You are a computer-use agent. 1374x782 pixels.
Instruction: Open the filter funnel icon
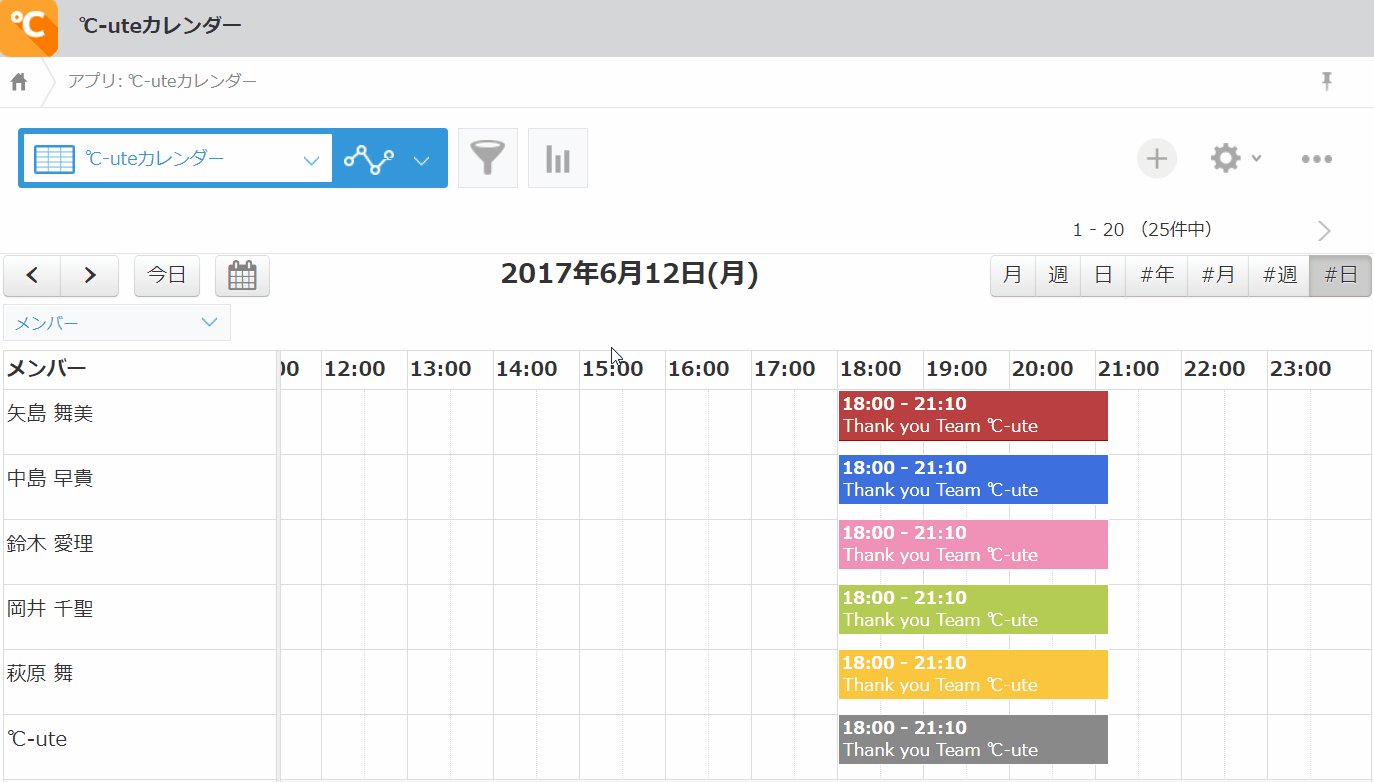[488, 158]
